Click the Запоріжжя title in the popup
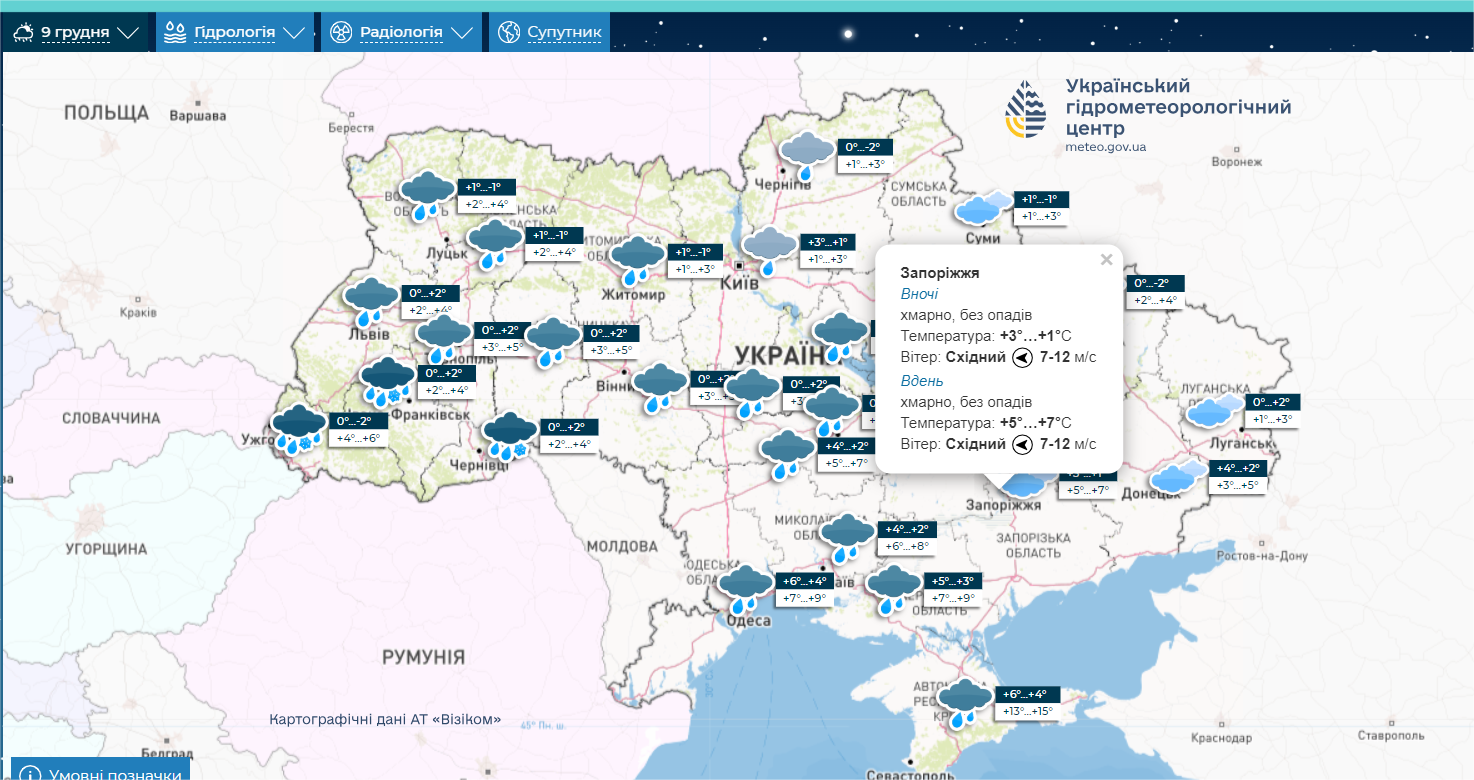The width and height of the screenshot is (1474, 780). point(939,272)
